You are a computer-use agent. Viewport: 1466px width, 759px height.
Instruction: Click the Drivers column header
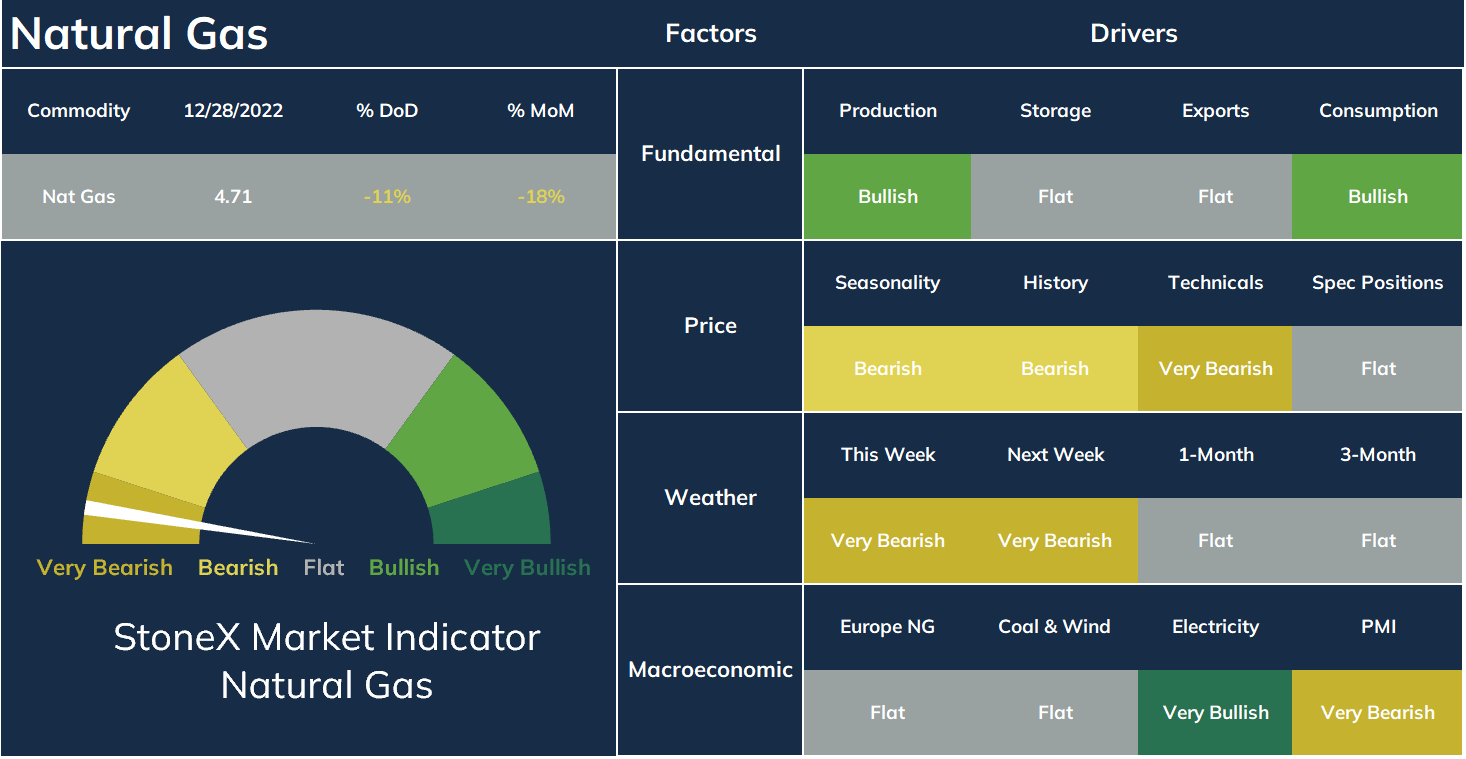pos(1133,34)
